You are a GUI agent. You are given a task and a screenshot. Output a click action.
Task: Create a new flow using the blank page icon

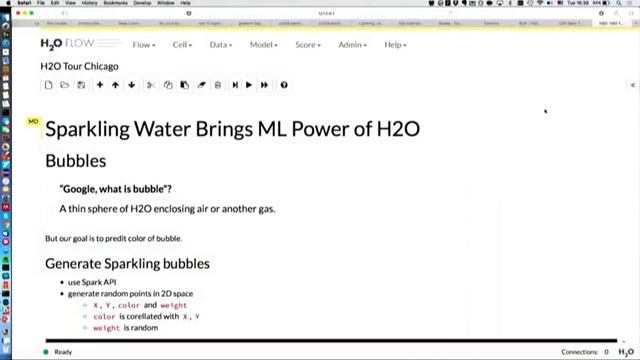tap(49, 85)
